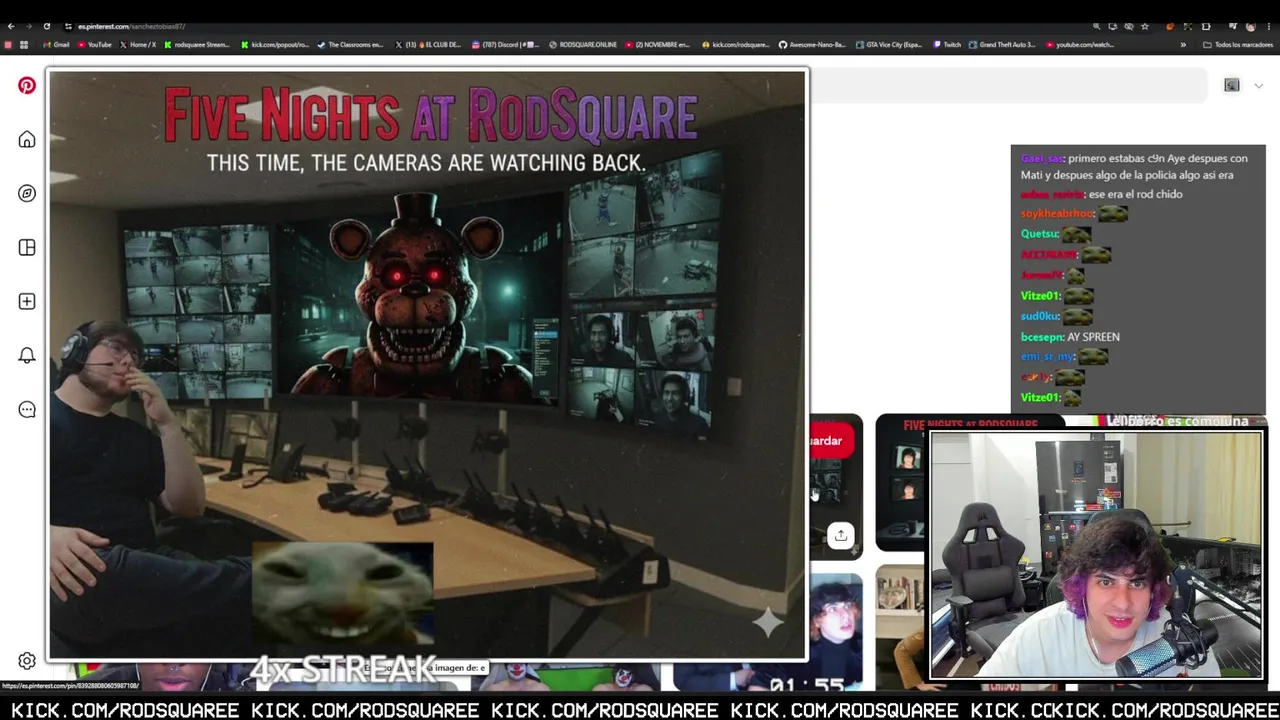Open boards icon in Pinterest sidebar
Image resolution: width=1280 pixels, height=720 pixels.
[x=27, y=247]
